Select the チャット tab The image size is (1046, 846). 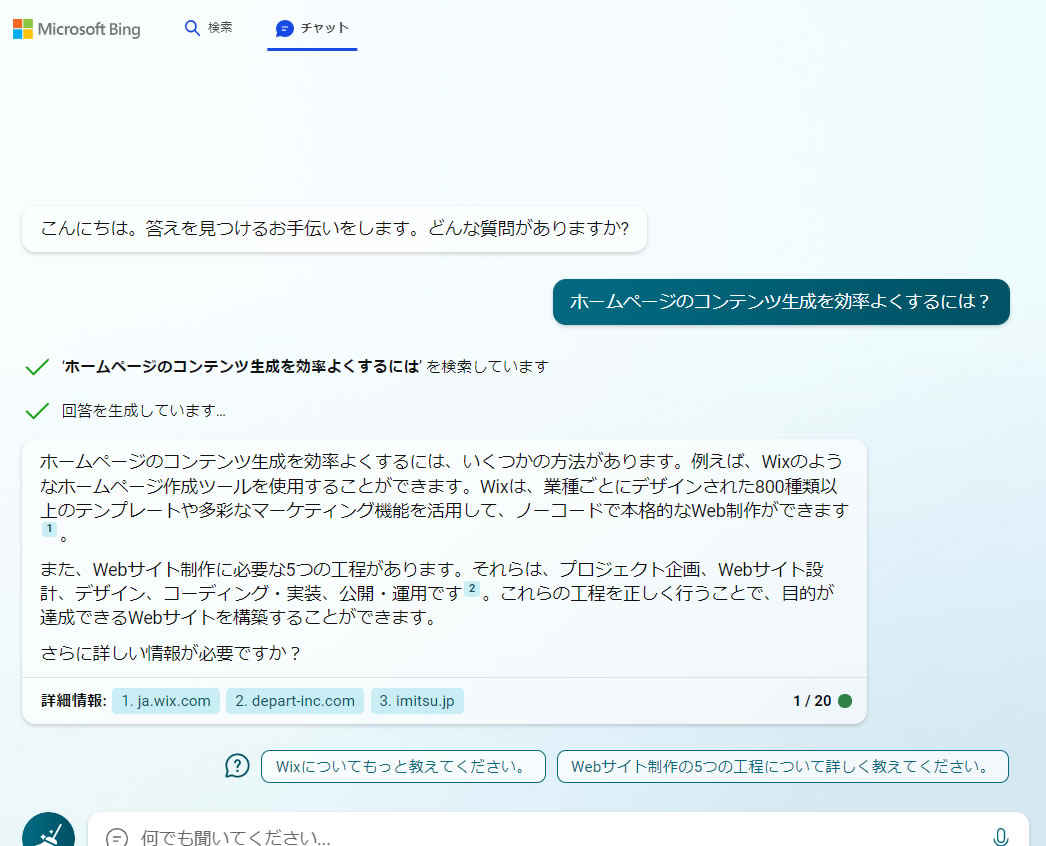point(312,28)
